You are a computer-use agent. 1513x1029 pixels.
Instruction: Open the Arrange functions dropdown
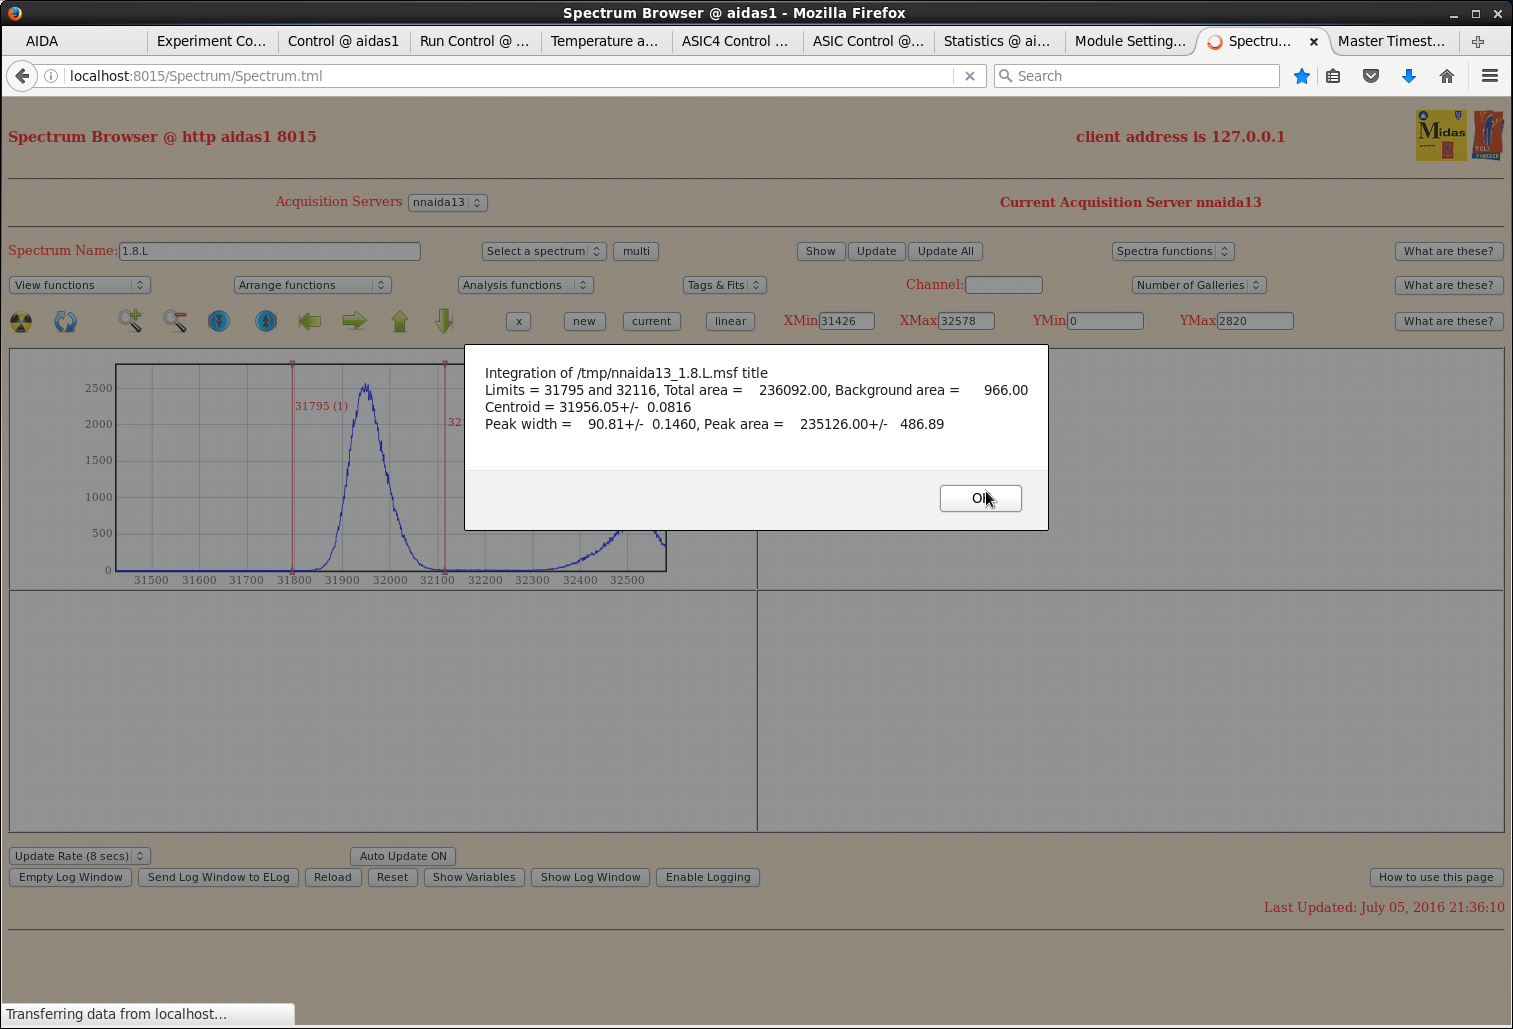[x=313, y=285]
